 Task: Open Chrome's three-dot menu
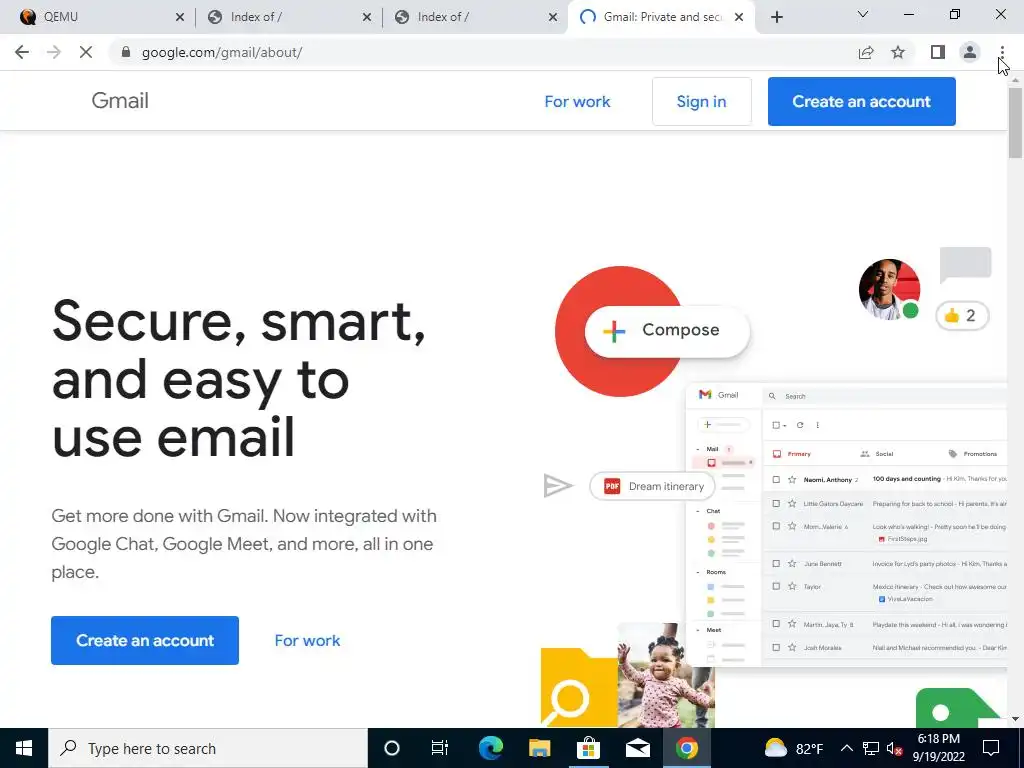click(1002, 52)
